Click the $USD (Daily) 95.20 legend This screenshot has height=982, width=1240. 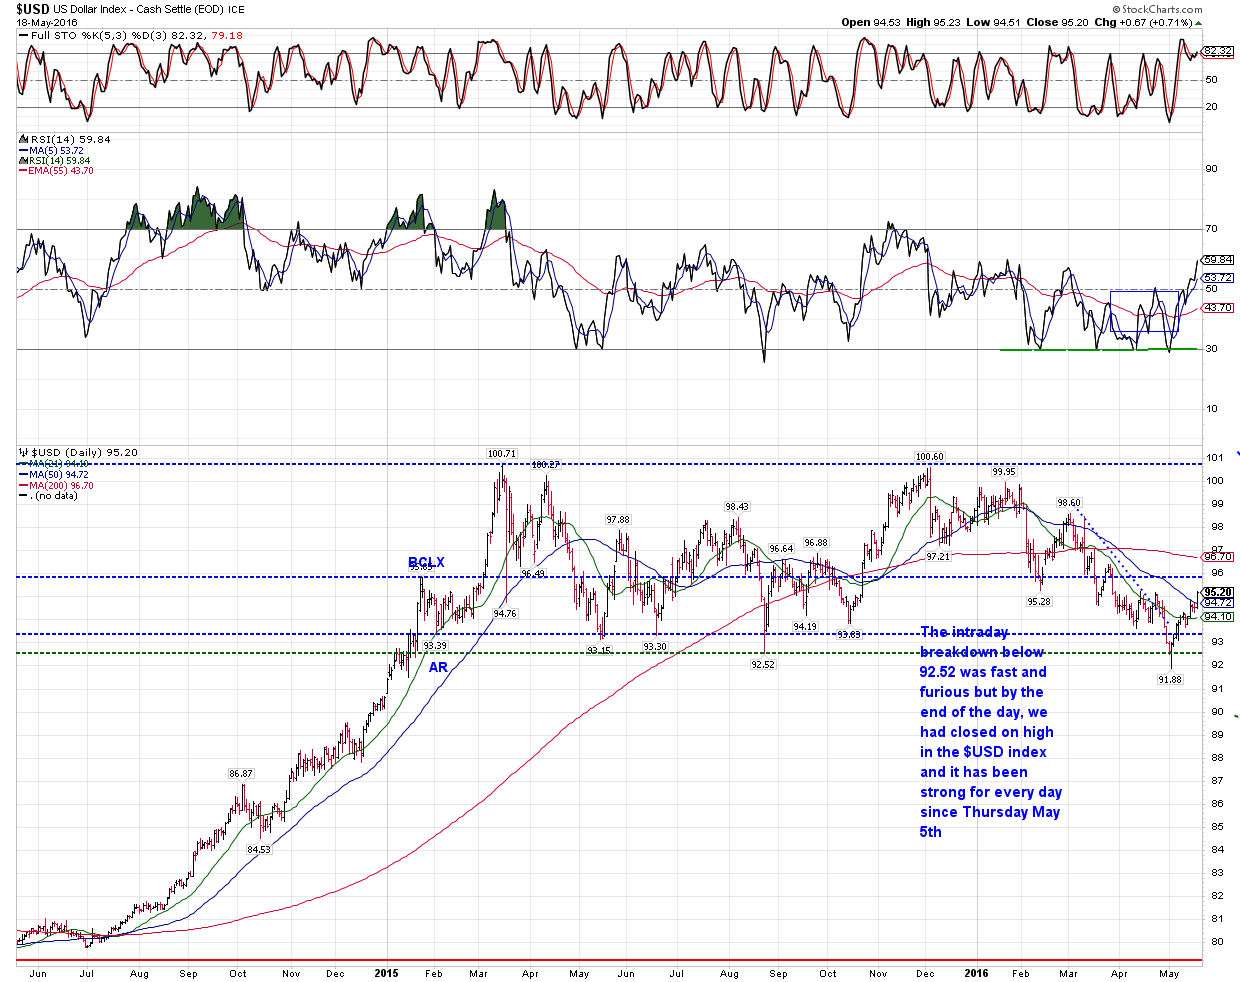pyautogui.click(x=78, y=453)
